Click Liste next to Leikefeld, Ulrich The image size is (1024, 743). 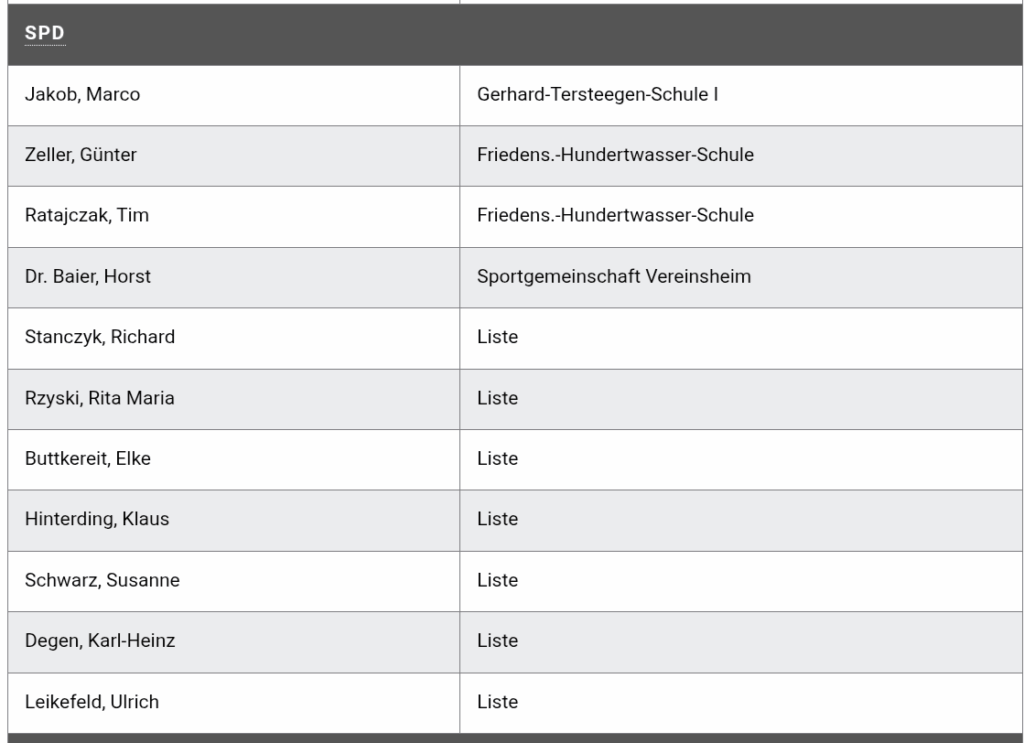coord(498,702)
